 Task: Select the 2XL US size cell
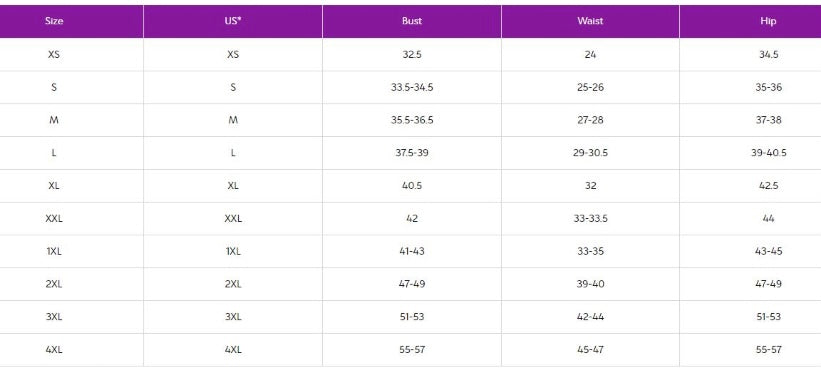pyautogui.click(x=233, y=284)
